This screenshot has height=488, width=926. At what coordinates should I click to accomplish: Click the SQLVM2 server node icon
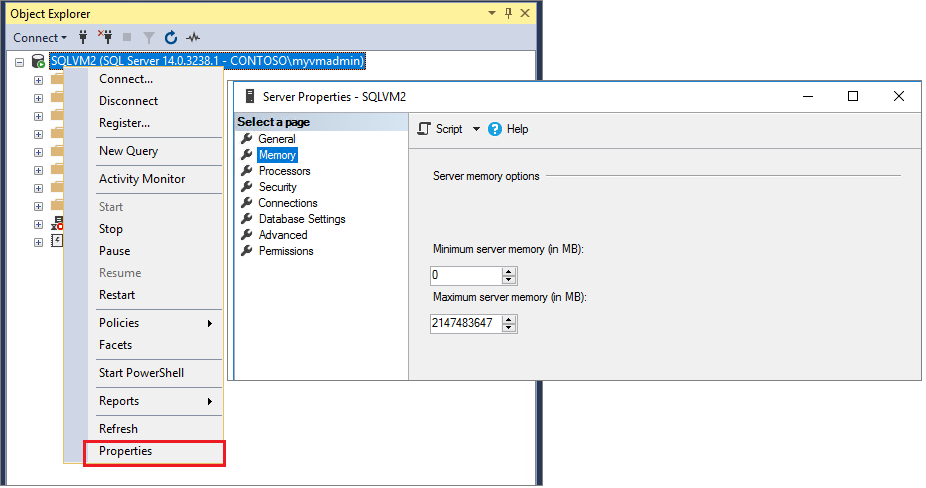[x=38, y=62]
